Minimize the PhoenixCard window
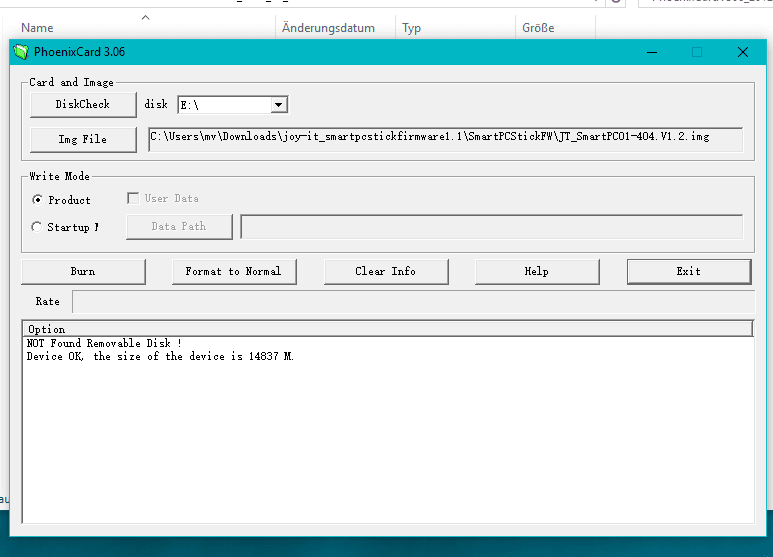 652,52
